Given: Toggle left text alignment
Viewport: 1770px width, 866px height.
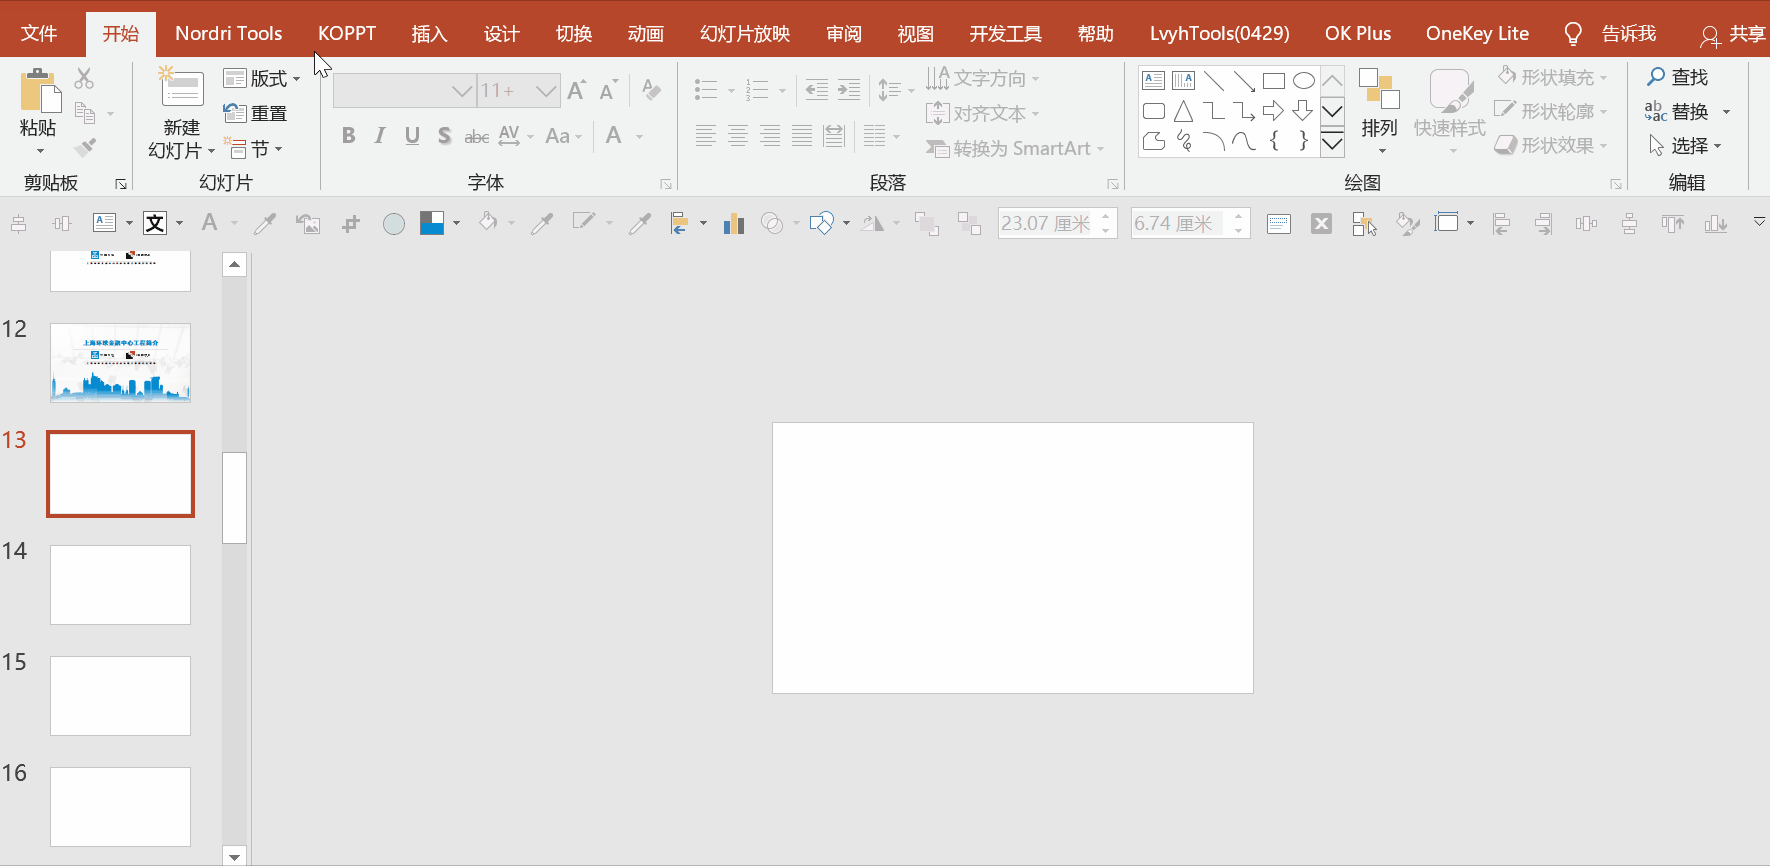Looking at the screenshot, I should click(706, 135).
